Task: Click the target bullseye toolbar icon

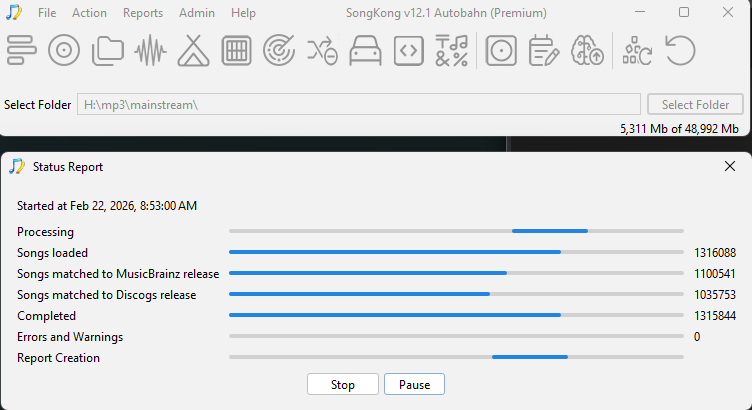Action: click(x=279, y=50)
